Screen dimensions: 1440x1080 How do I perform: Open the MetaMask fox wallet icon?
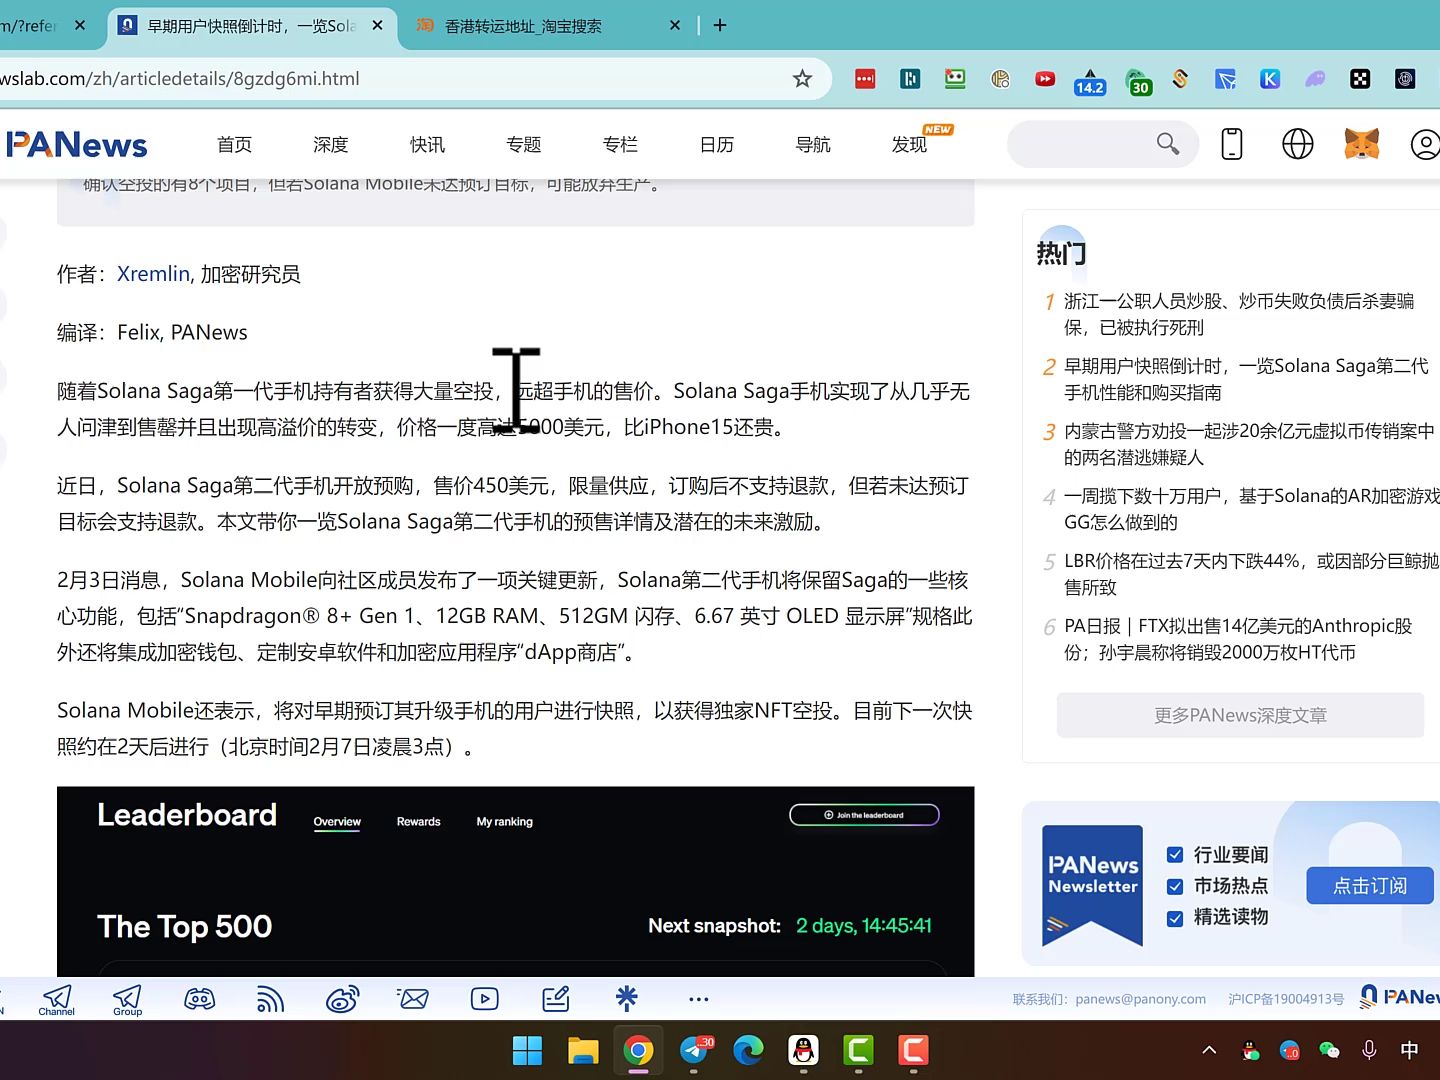click(x=1361, y=144)
